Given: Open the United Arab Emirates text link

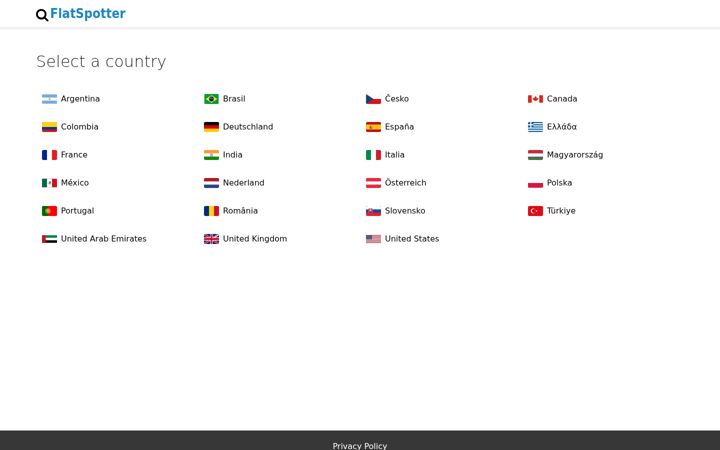Looking at the screenshot, I should (104, 239).
